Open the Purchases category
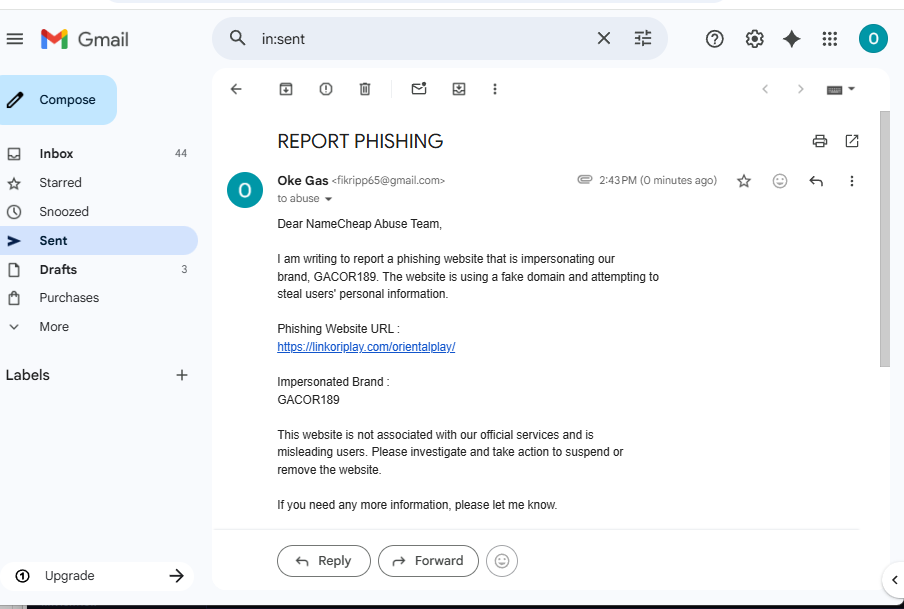This screenshot has height=609, width=904. [x=98, y=298]
